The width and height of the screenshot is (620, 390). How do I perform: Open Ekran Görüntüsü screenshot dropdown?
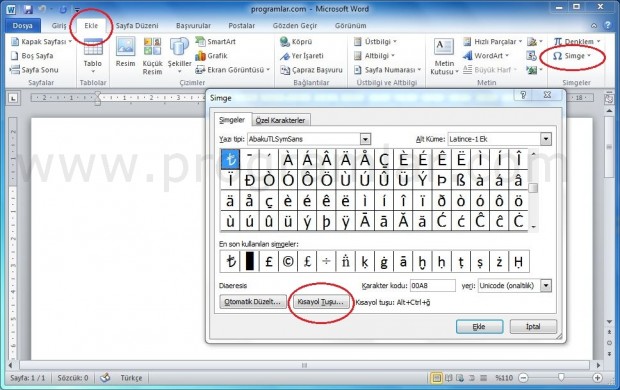pos(232,70)
